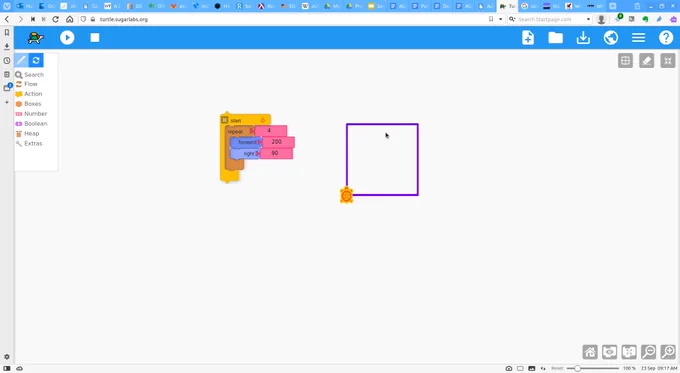Bookmark this page in address bar
Image resolution: width=680 pixels, height=373 pixels.
coord(491,19)
